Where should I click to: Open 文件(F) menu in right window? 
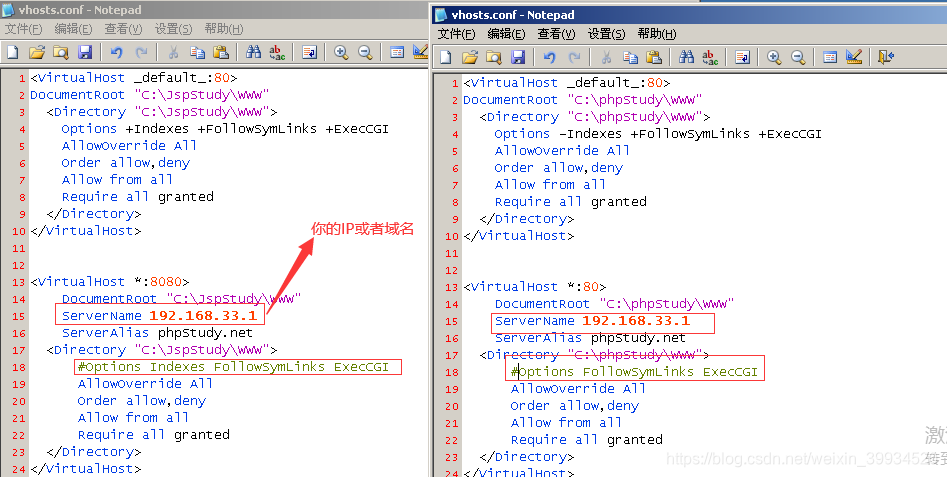pos(457,34)
